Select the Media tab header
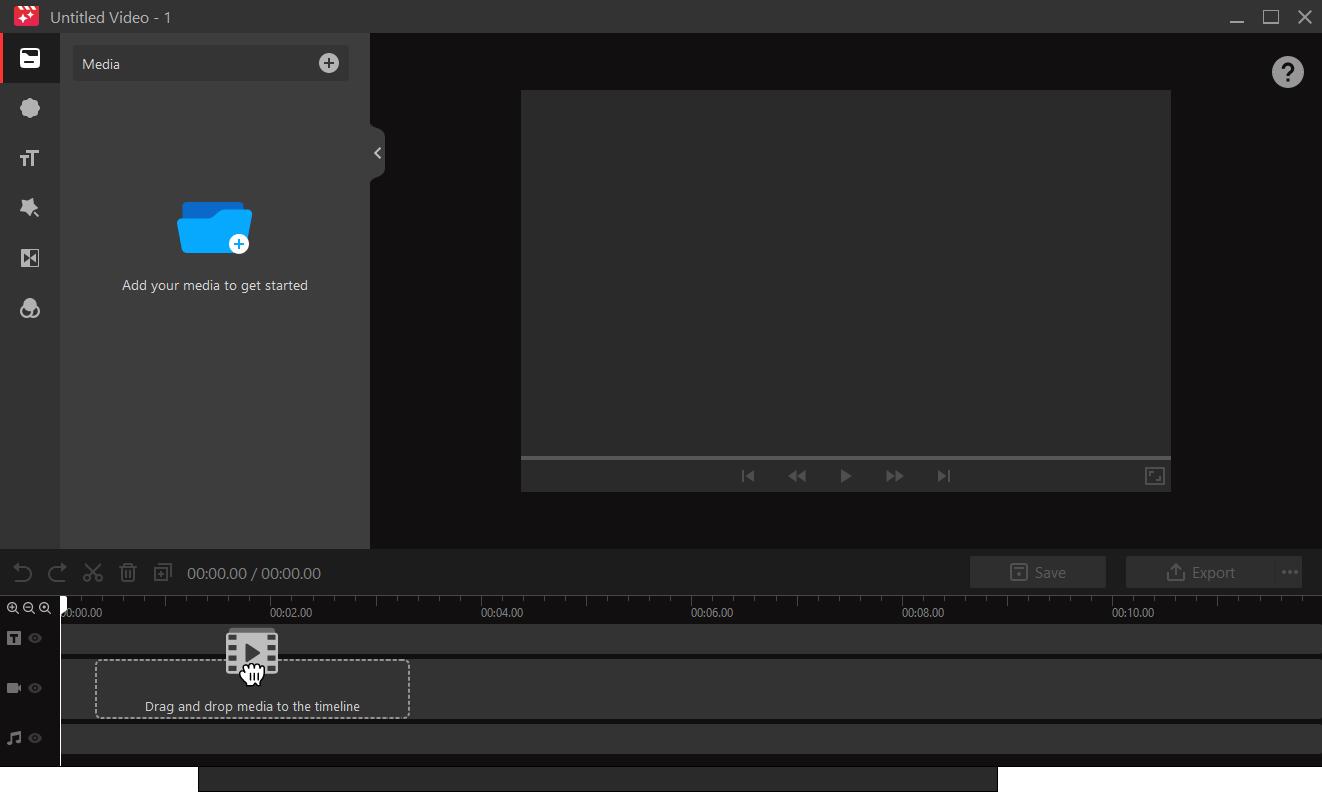1322x793 pixels. pyautogui.click(x=101, y=63)
